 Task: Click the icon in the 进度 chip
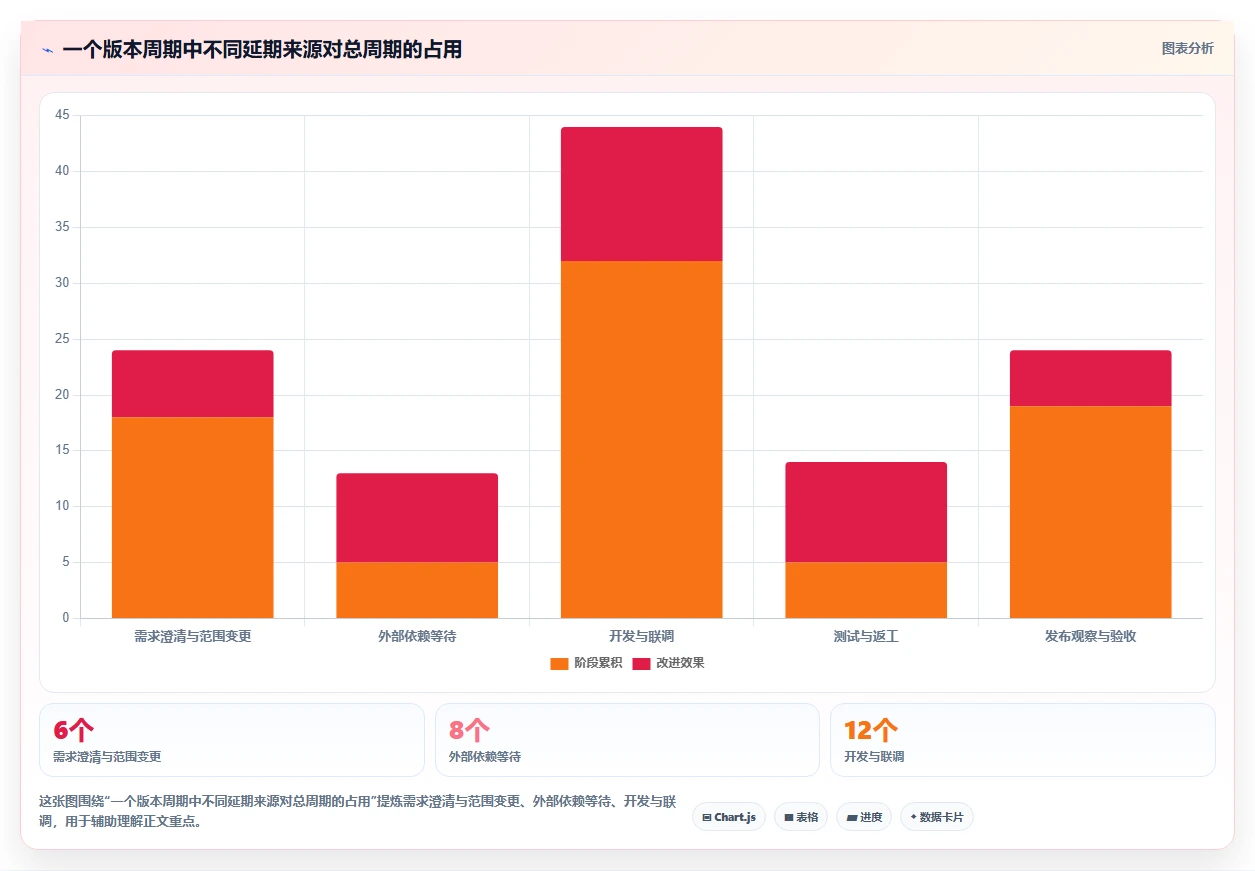coord(851,818)
